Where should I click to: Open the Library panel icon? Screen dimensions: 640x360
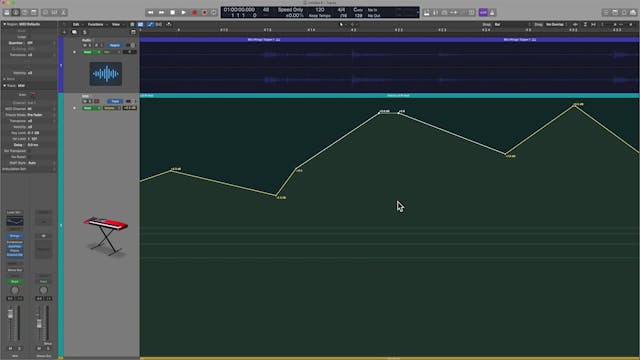click(x=7, y=13)
